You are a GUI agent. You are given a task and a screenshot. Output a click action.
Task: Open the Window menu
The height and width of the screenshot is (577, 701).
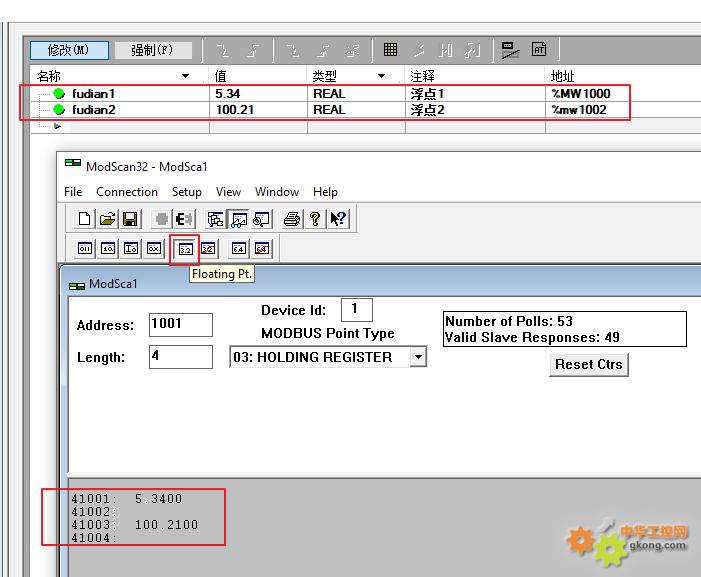(x=277, y=192)
